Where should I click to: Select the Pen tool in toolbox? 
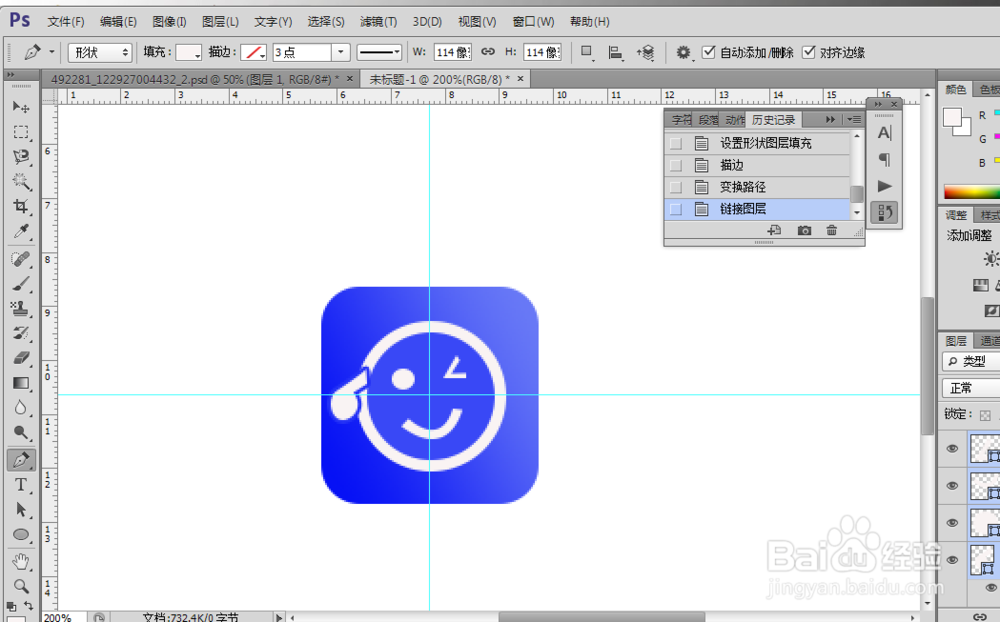pos(21,459)
